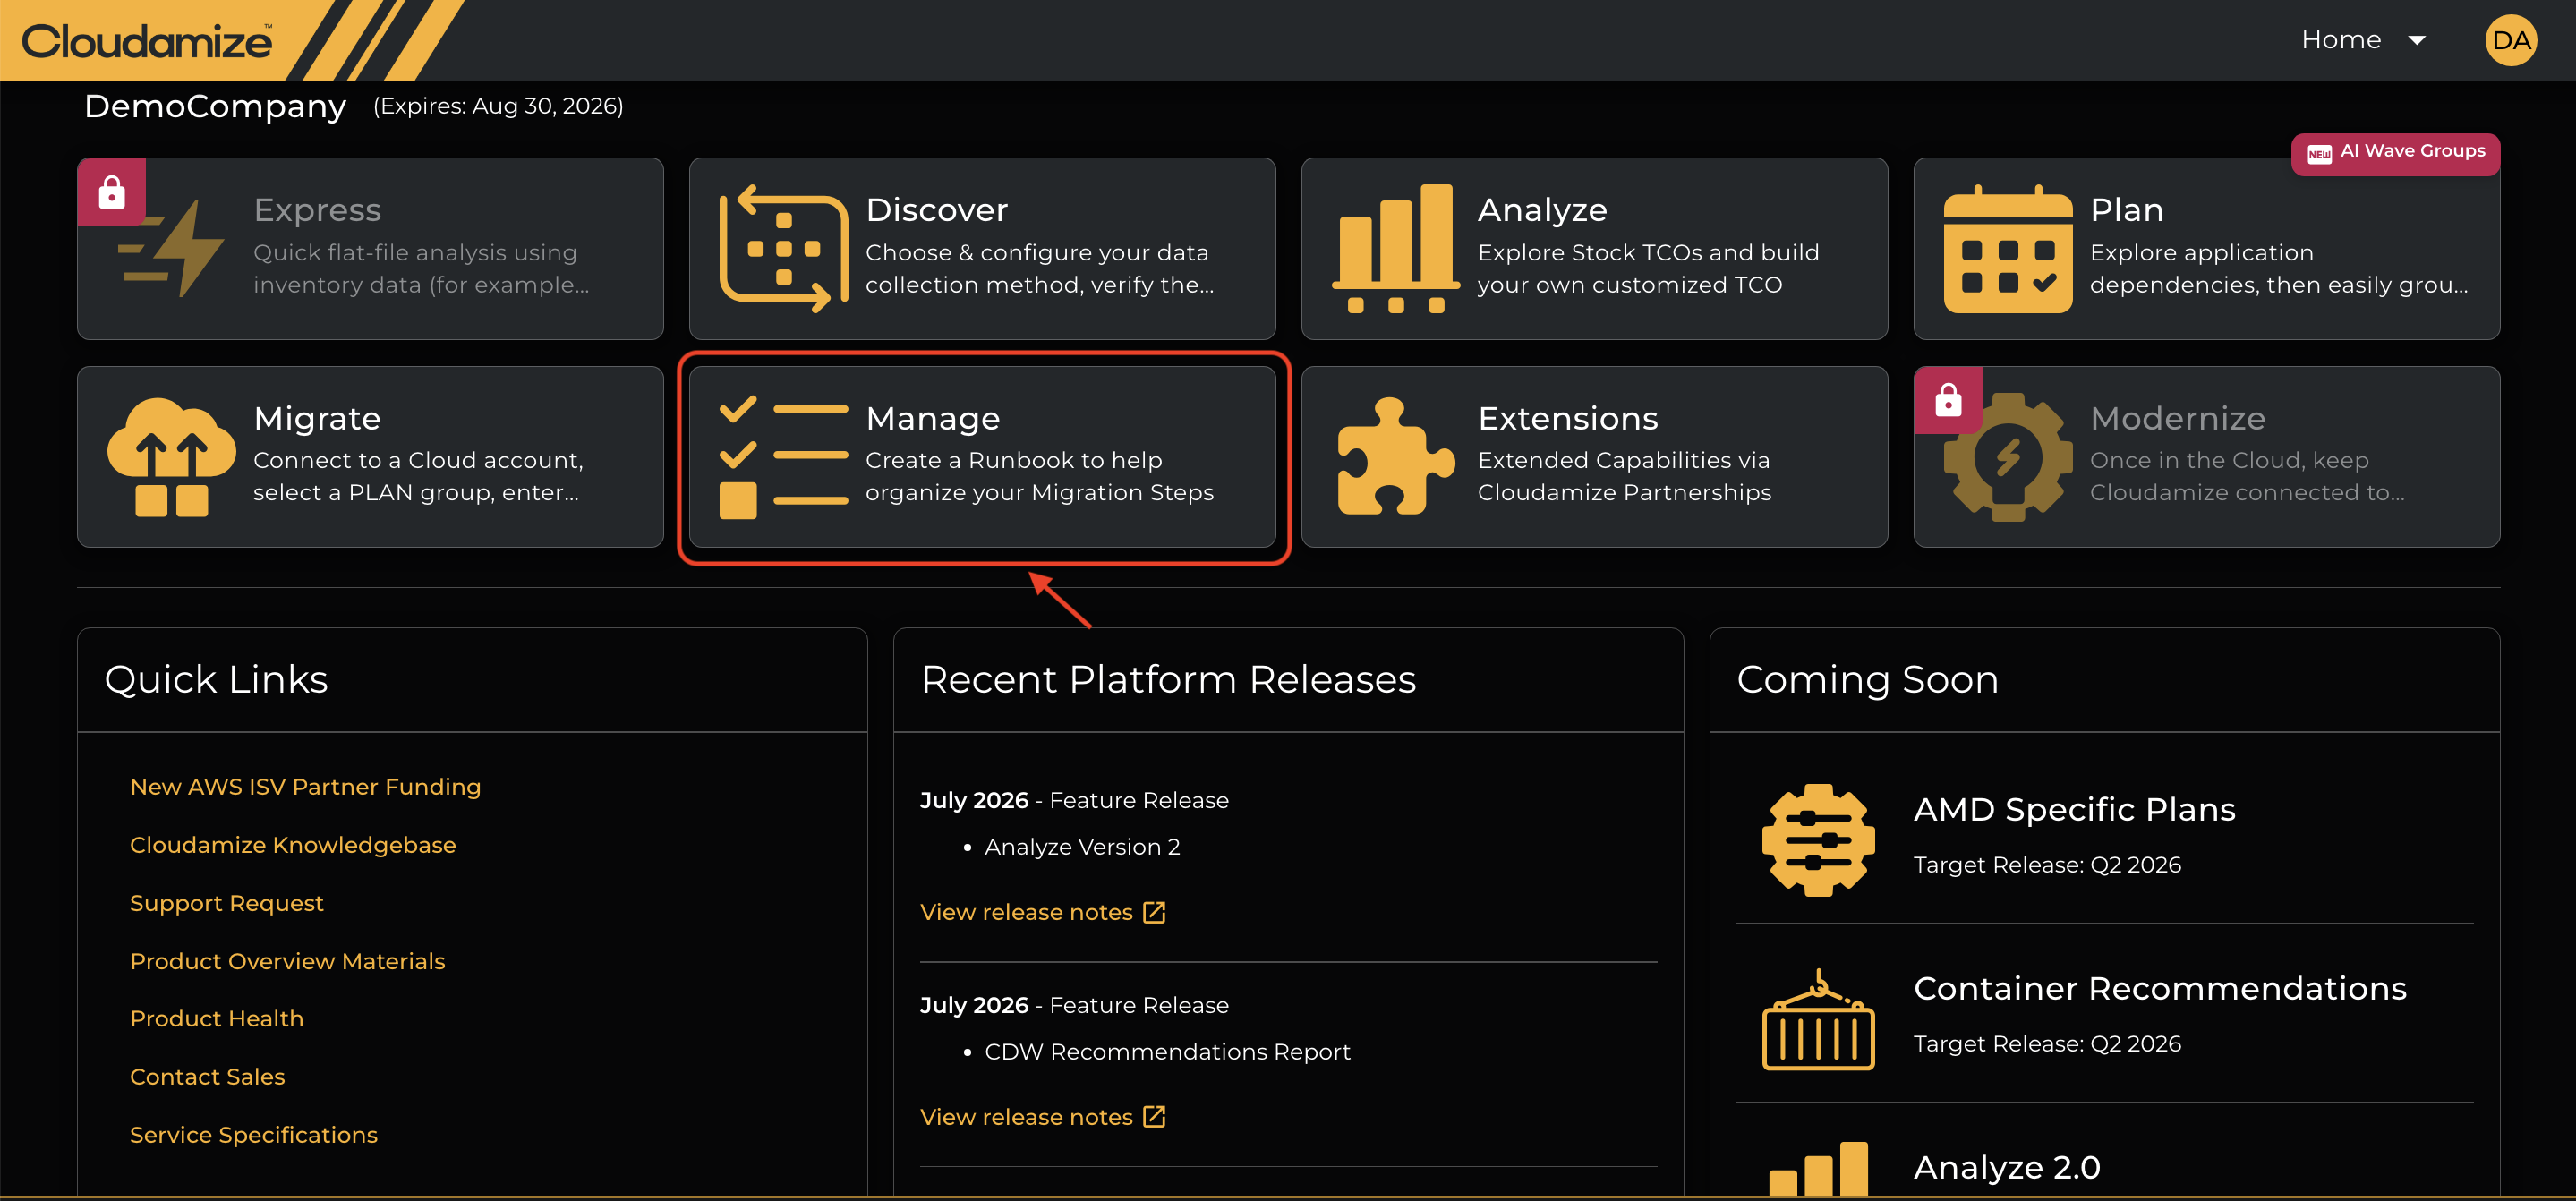This screenshot has width=2576, height=1201.
Task: Open the Service Specifications link
Action: coord(254,1134)
